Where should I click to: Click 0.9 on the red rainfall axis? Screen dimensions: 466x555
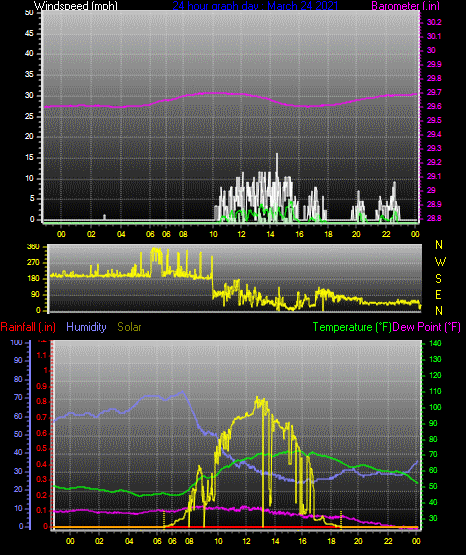click(42, 387)
